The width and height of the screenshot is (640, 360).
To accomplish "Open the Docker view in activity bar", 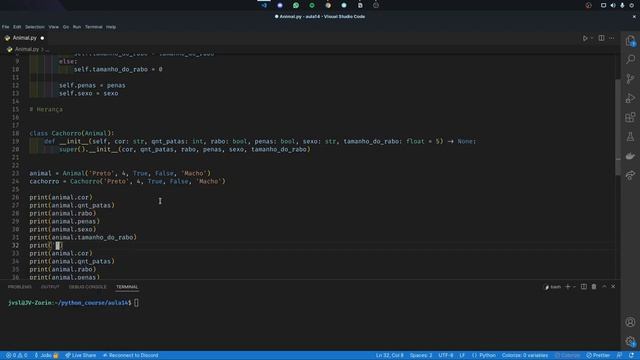I will coord(630,156).
